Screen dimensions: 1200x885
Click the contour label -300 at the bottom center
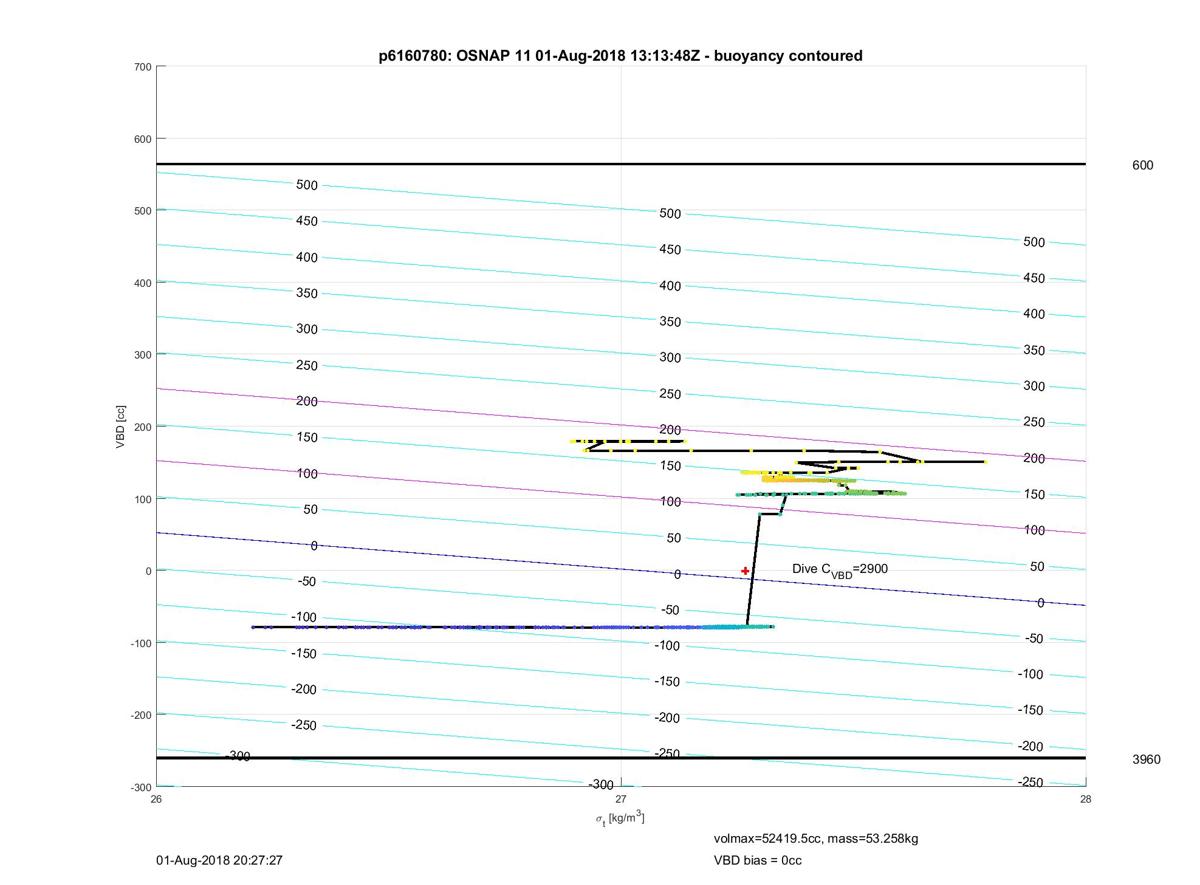600,785
